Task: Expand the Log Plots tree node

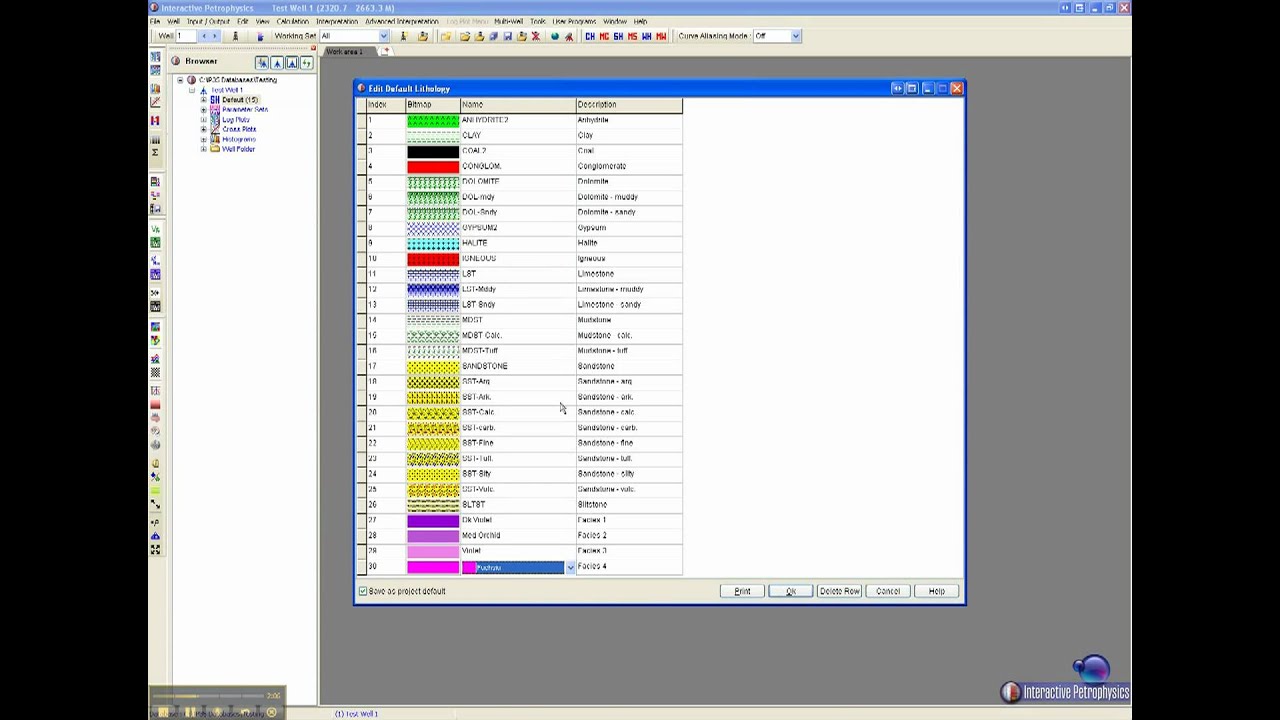Action: point(204,120)
